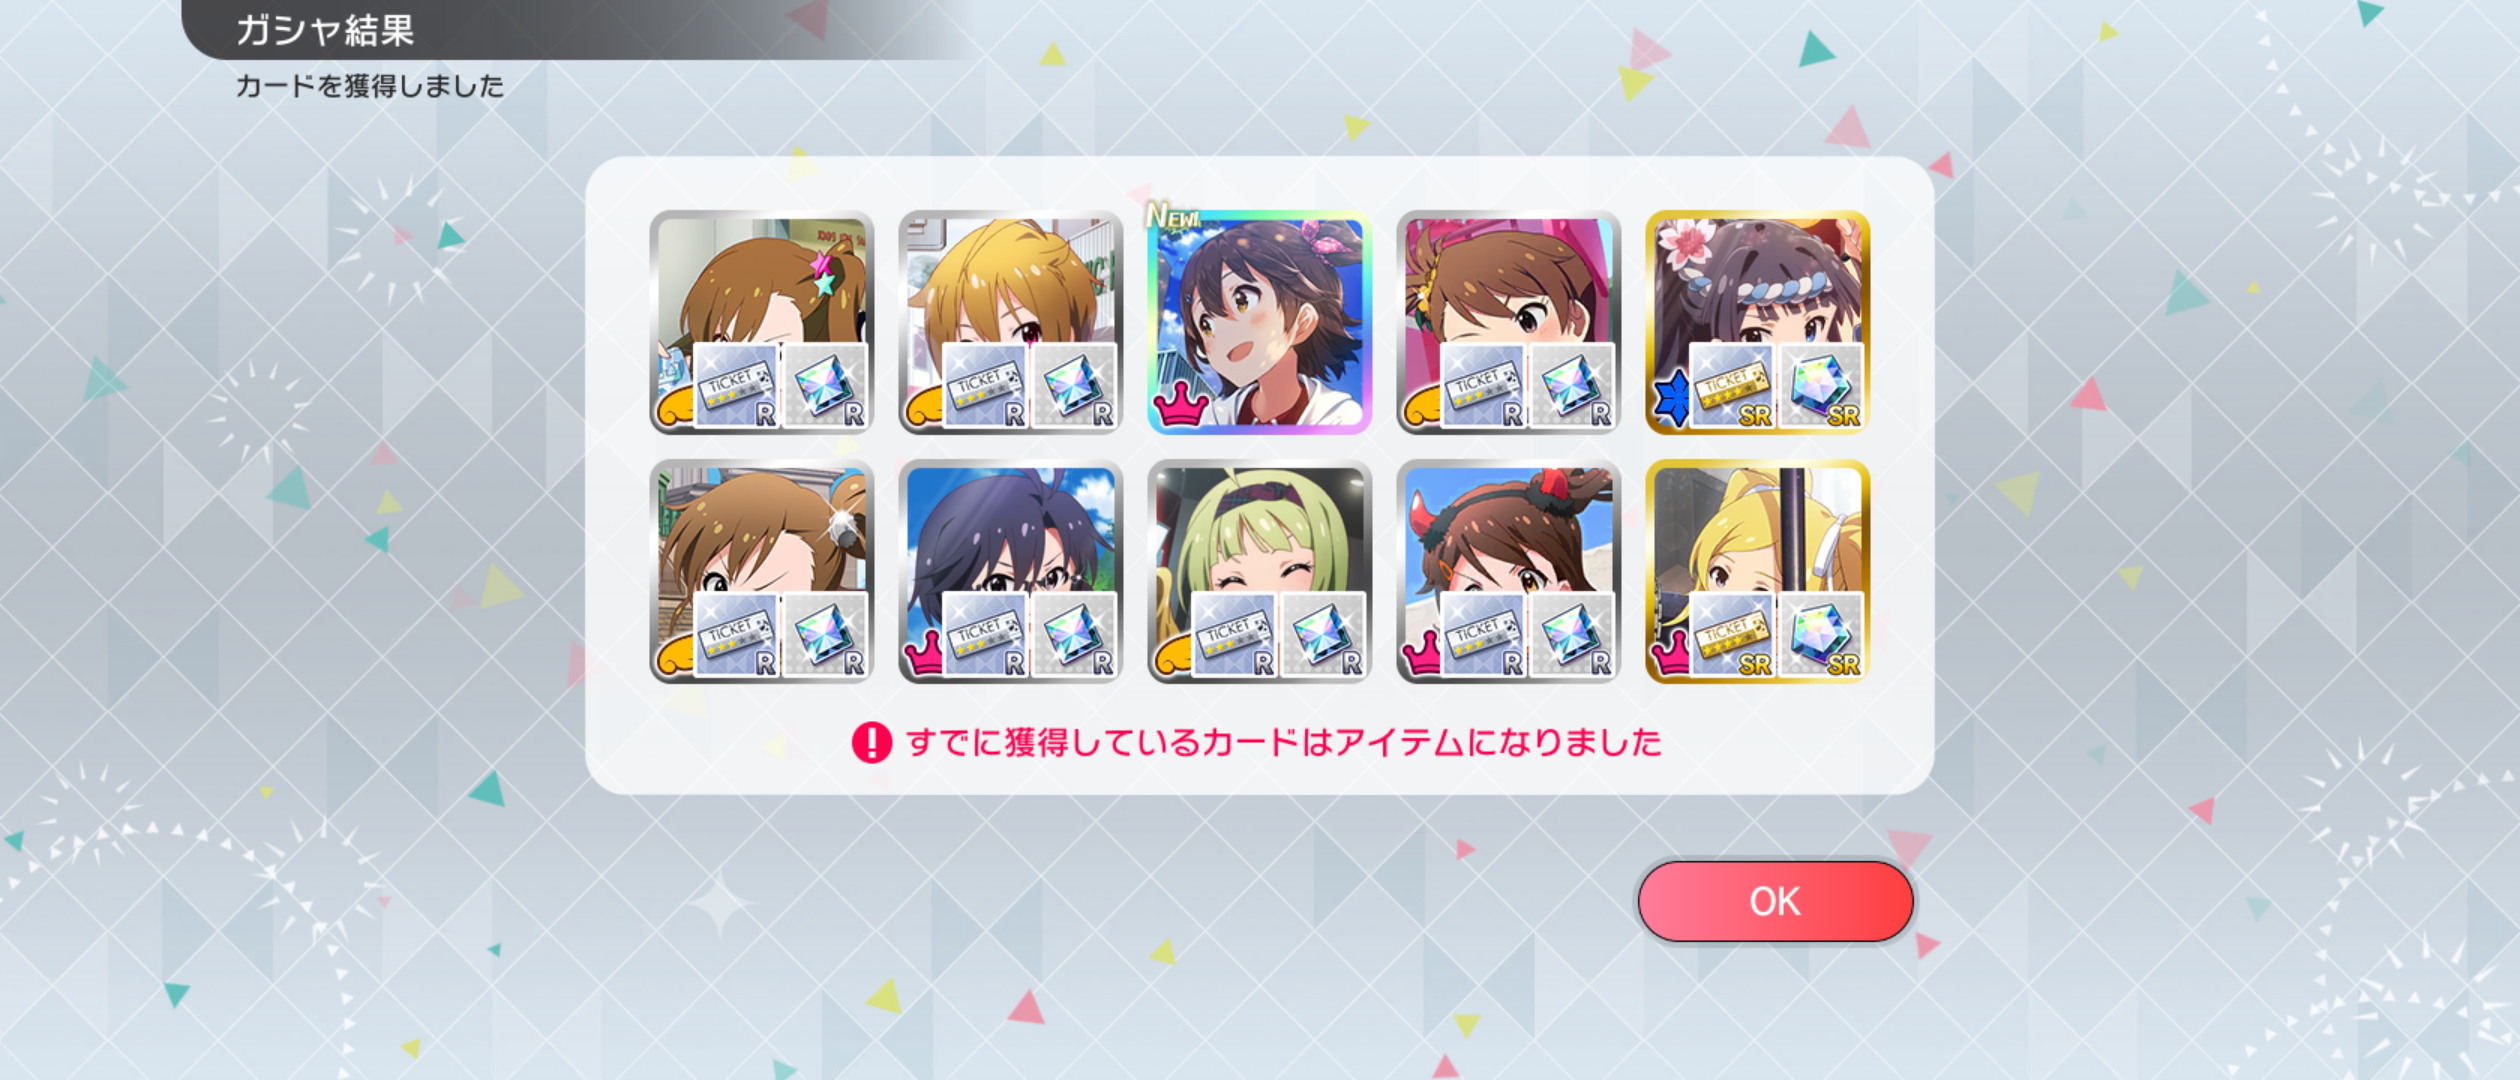Click the R crystal on green-haired girl card
Screen dimensions: 2520x1080
coord(1323,636)
